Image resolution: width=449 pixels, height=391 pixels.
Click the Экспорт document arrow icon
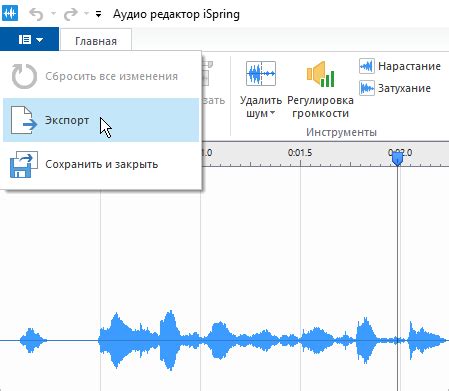coord(23,120)
